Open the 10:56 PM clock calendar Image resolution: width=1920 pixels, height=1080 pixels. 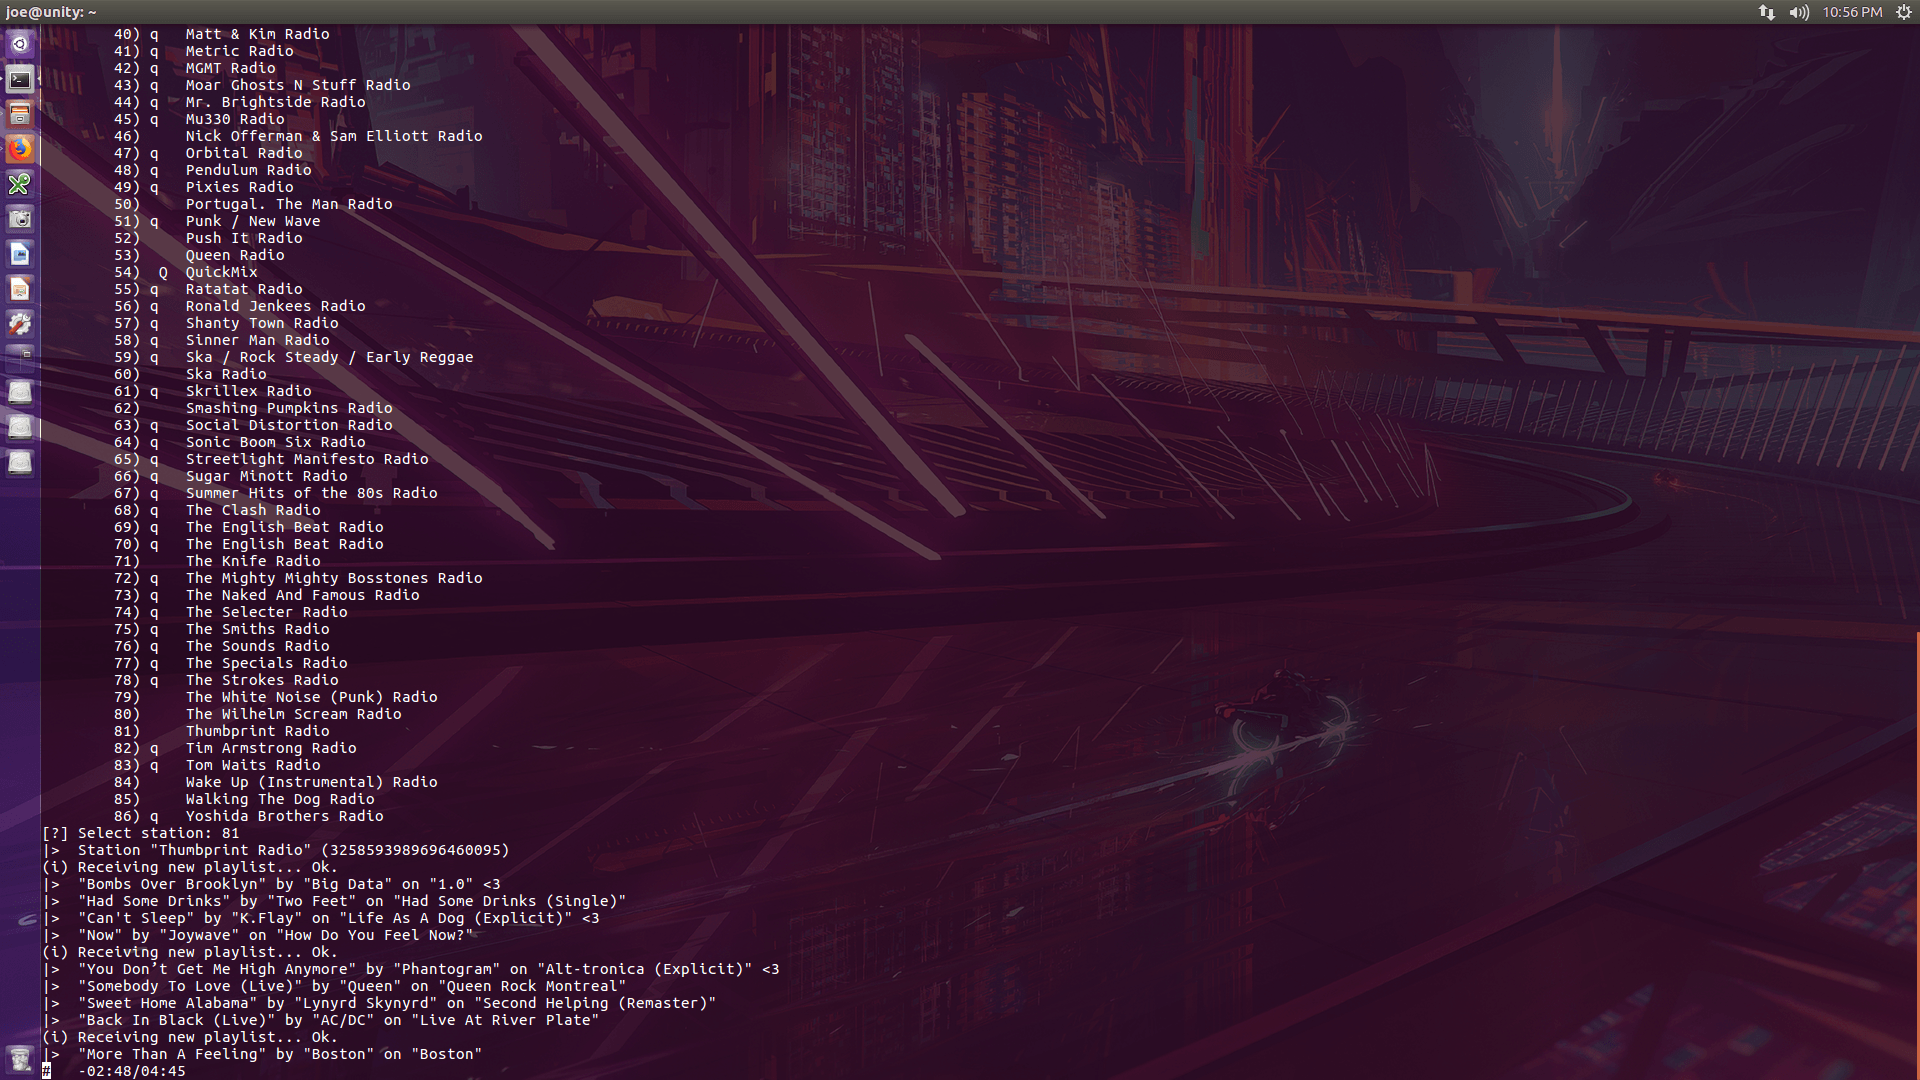pos(1852,12)
